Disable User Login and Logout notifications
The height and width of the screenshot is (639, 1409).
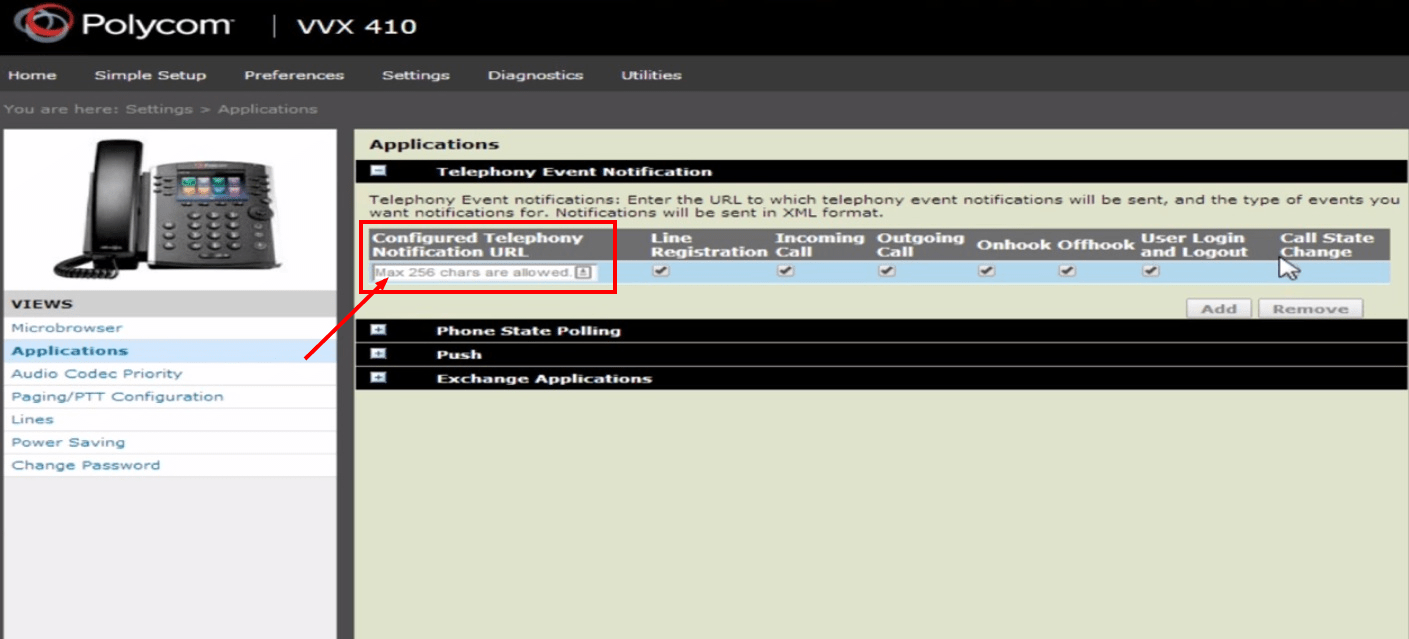click(x=1148, y=270)
